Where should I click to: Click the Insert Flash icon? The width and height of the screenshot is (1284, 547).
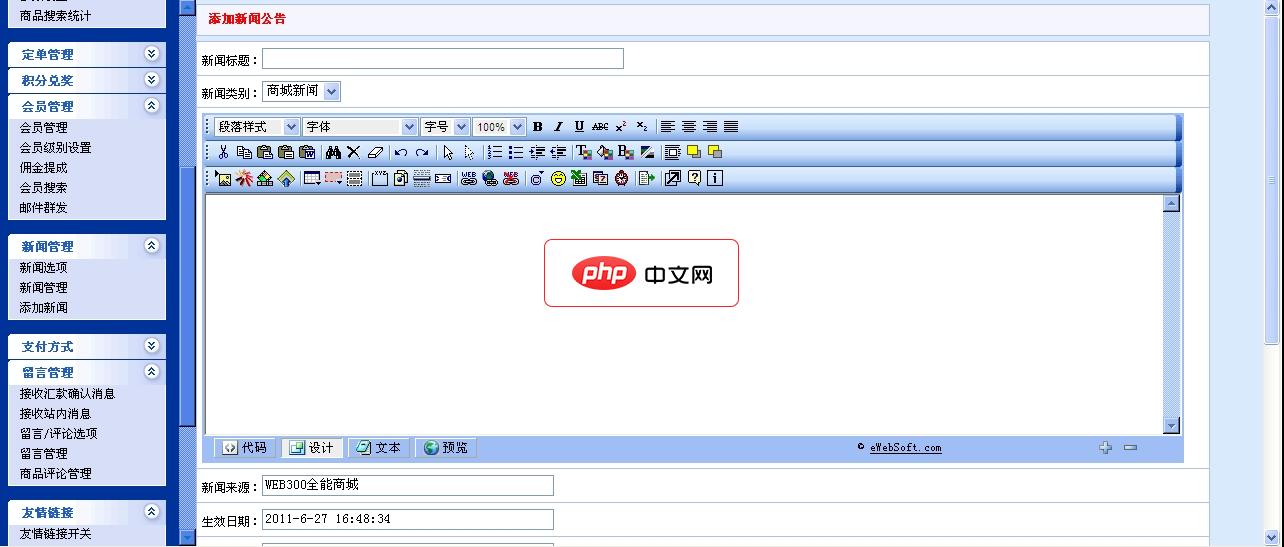244,179
